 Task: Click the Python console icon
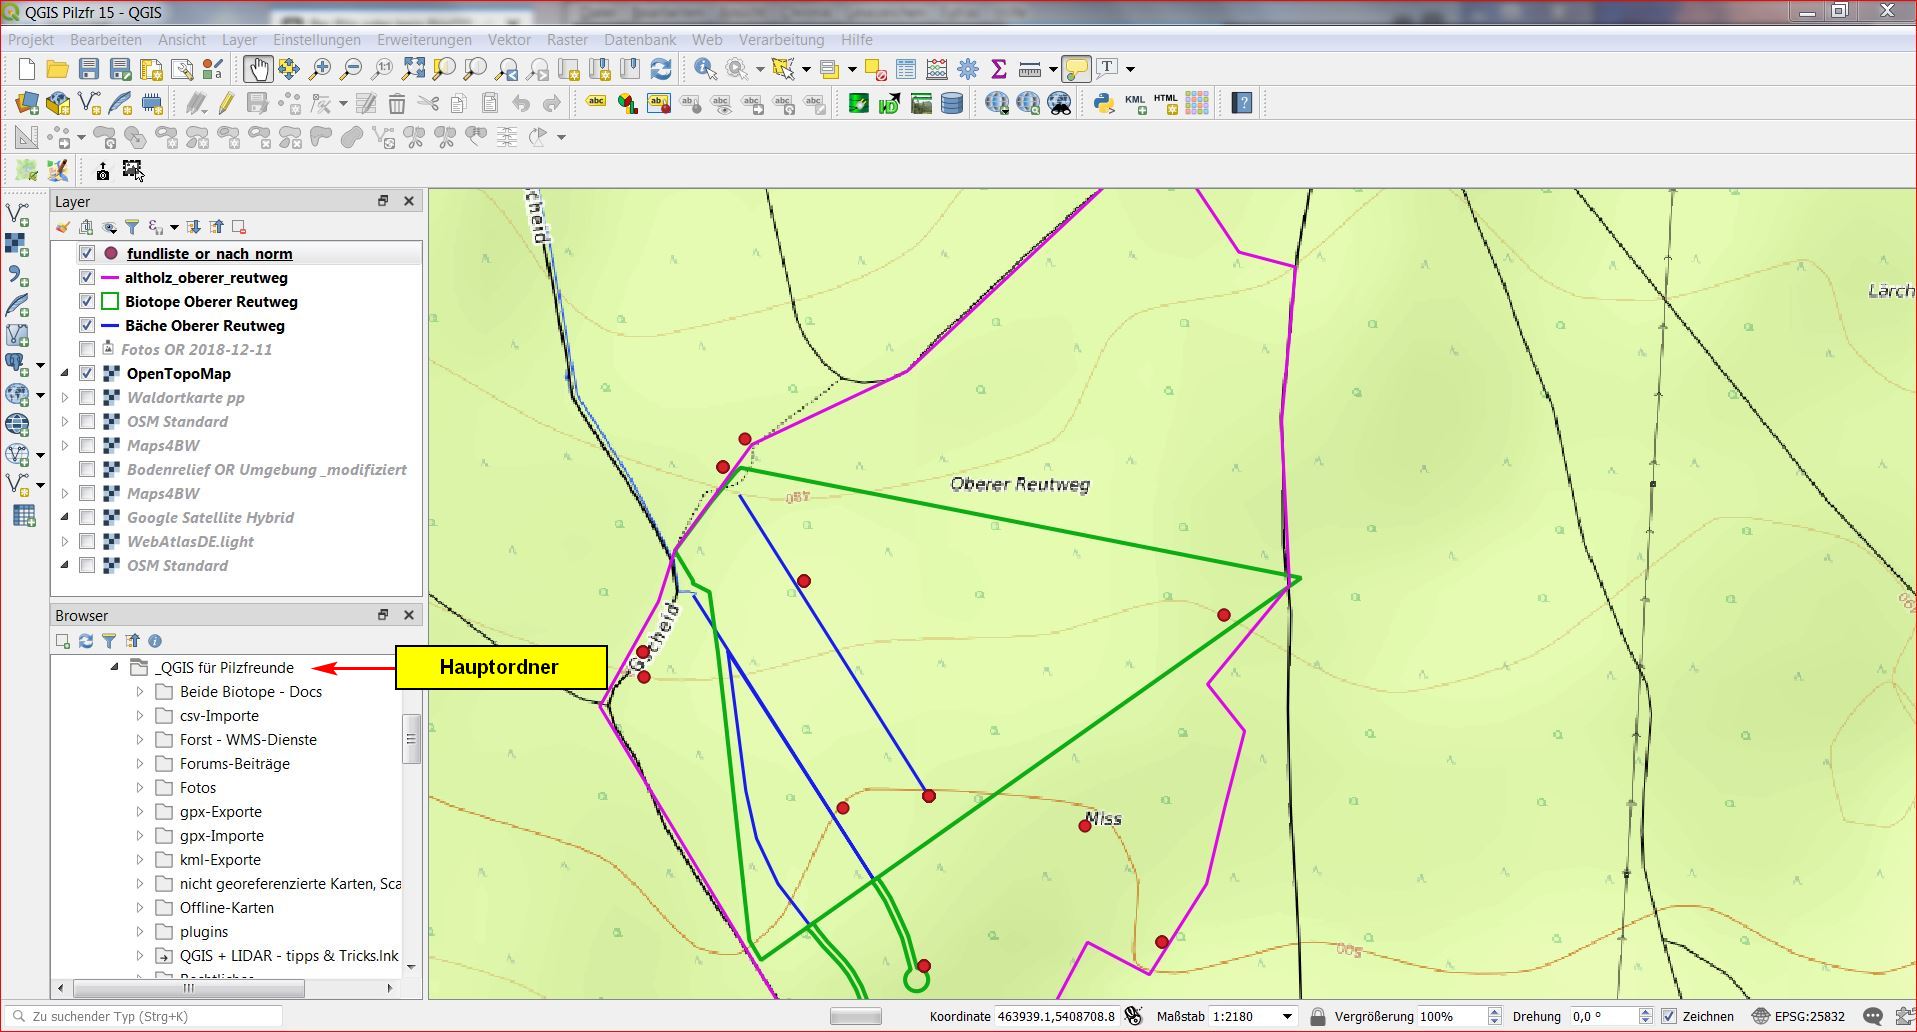(x=1103, y=103)
